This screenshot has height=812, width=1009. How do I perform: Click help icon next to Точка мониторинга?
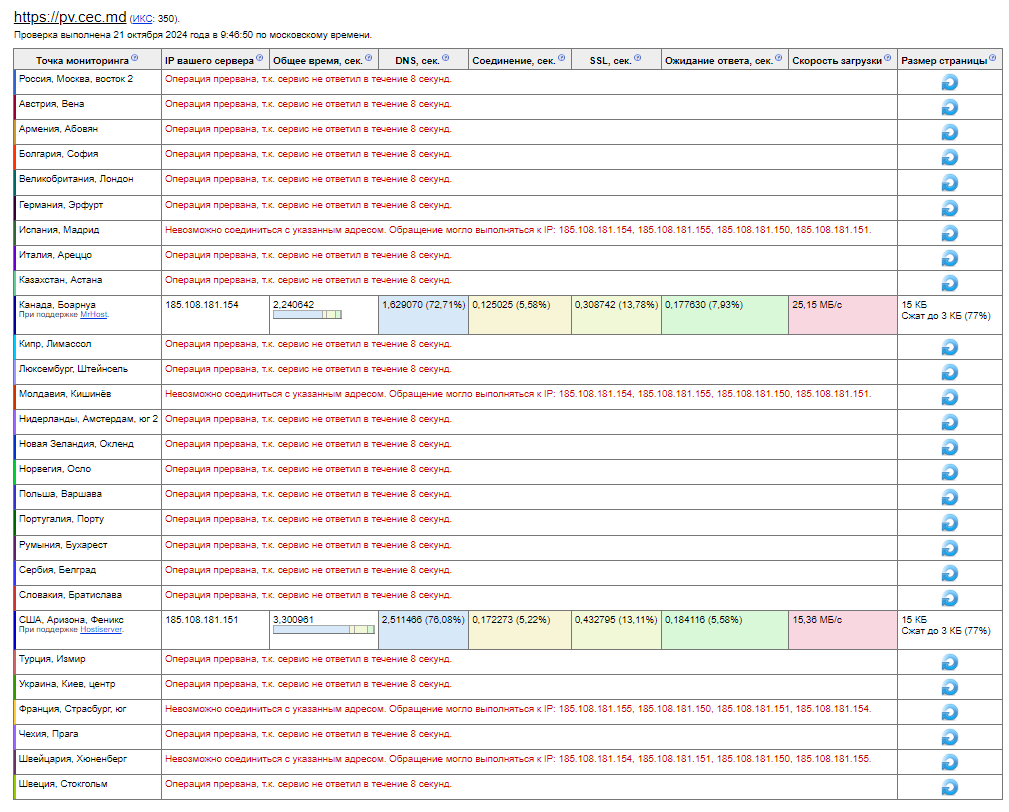click(134, 58)
